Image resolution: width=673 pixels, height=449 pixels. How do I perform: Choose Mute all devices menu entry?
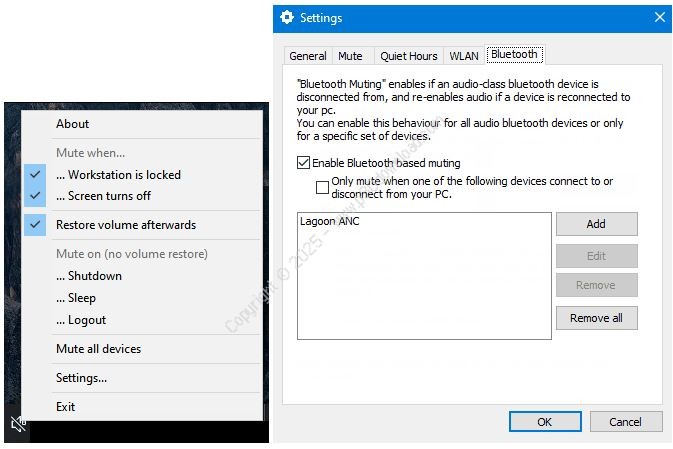click(x=98, y=349)
